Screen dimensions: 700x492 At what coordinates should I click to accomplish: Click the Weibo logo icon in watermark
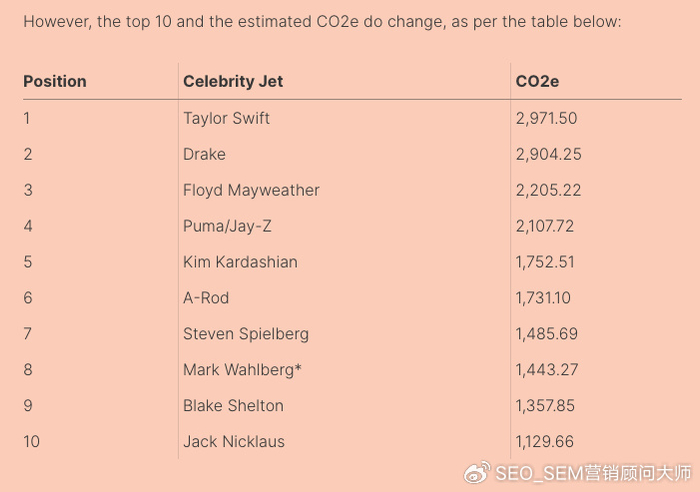click(477, 472)
